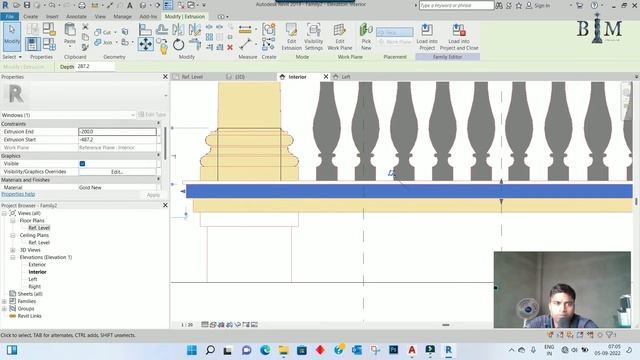The image size is (640, 360).
Task: Open Microsoft Edge from the taskbar
Action: 265,350
